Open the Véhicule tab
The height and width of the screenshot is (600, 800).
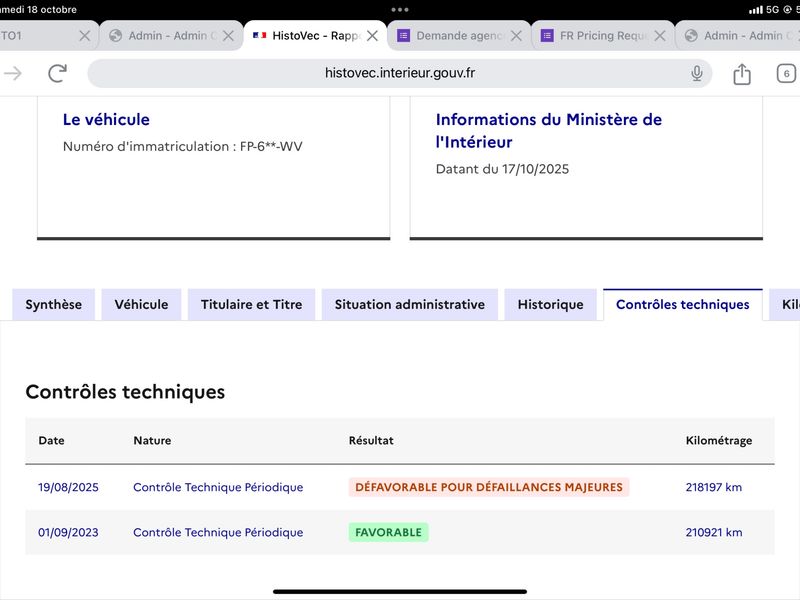(x=141, y=305)
